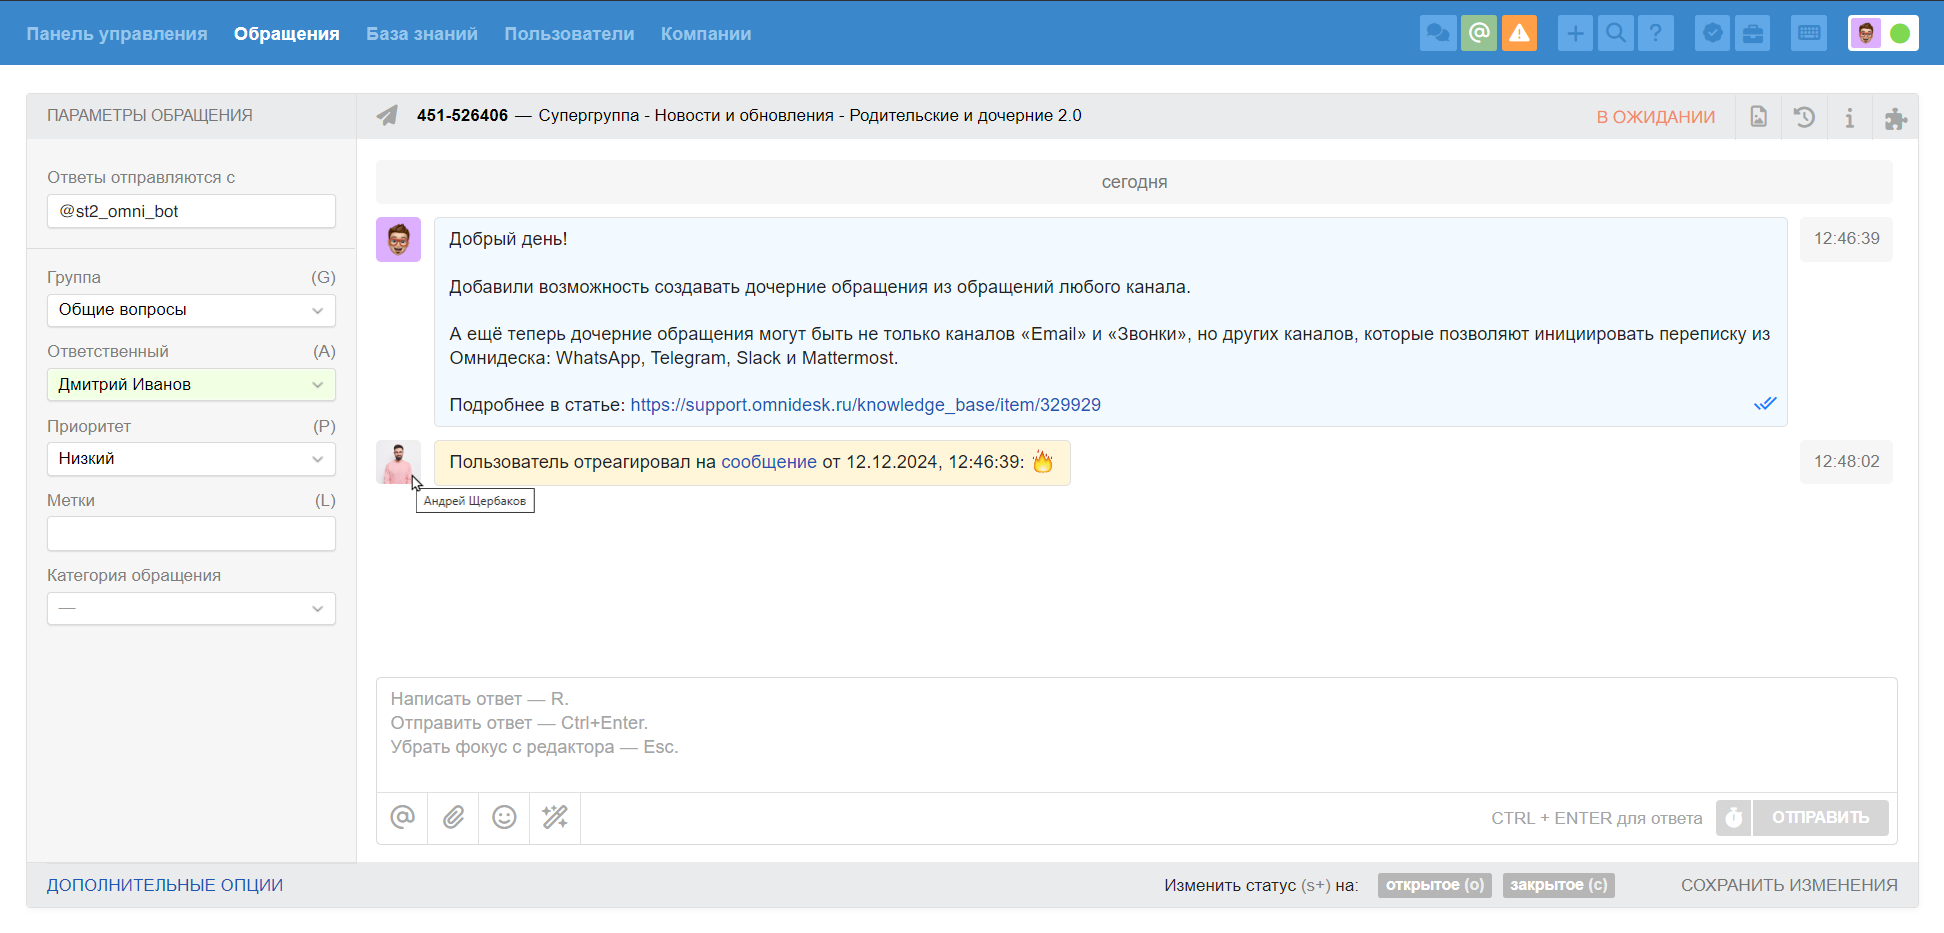The image size is (1944, 933).
Task: Set status with закрытое (c) button
Action: coord(1558,885)
